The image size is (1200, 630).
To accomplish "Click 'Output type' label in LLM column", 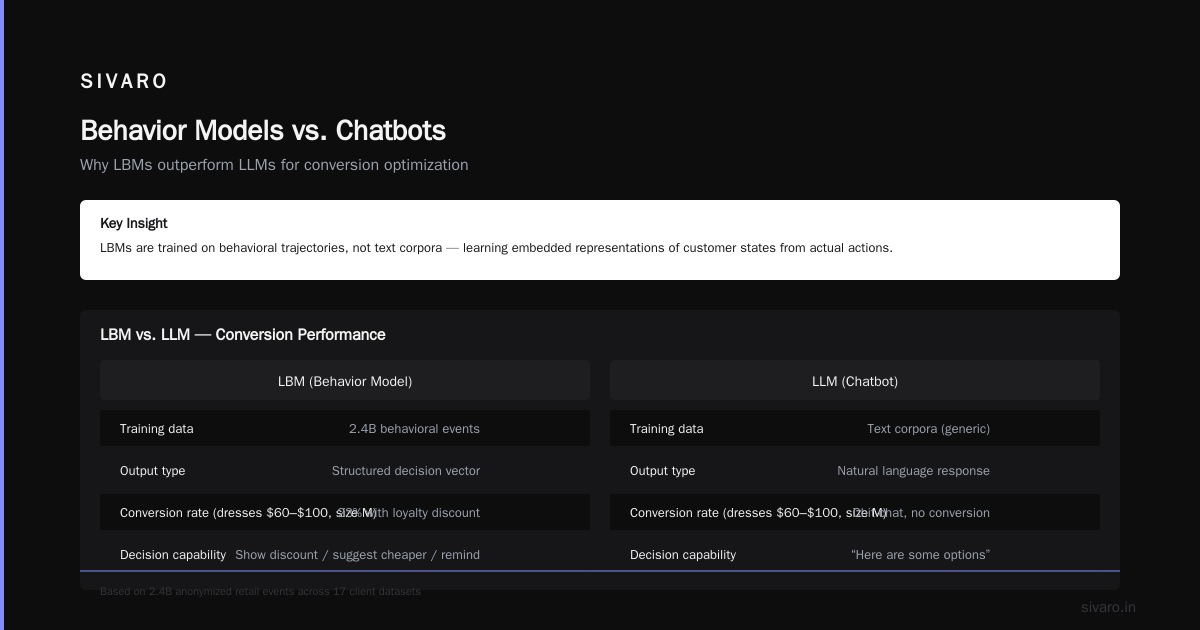I will tap(662, 471).
